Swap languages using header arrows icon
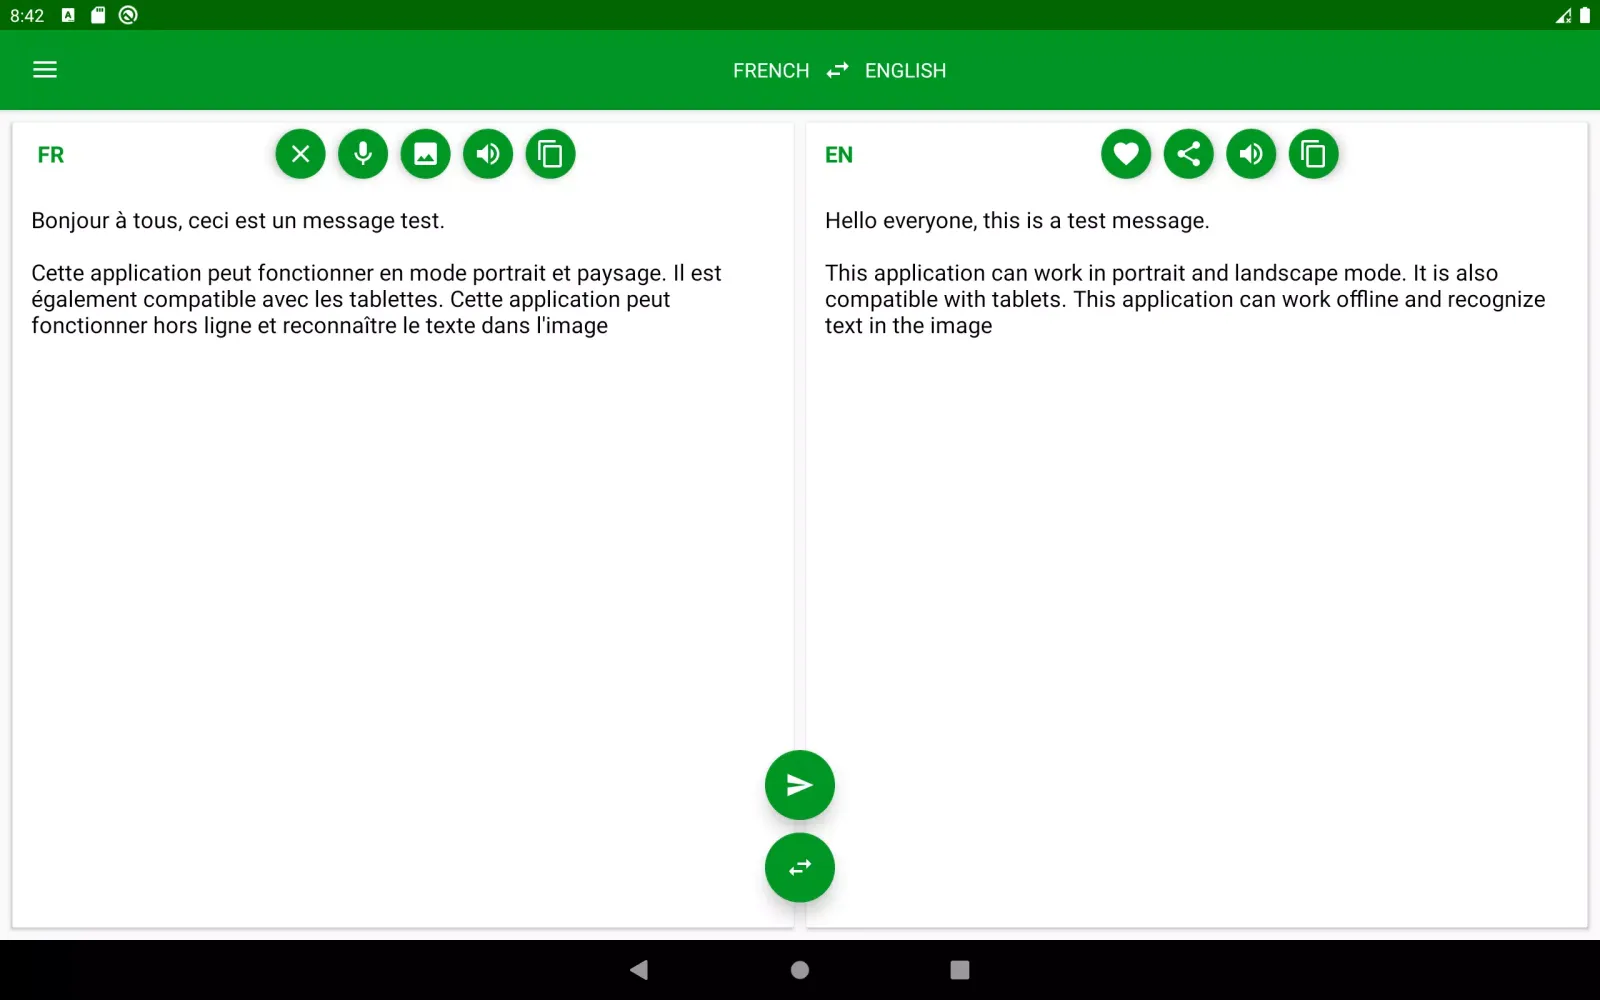The height and width of the screenshot is (1000, 1600). coord(838,70)
